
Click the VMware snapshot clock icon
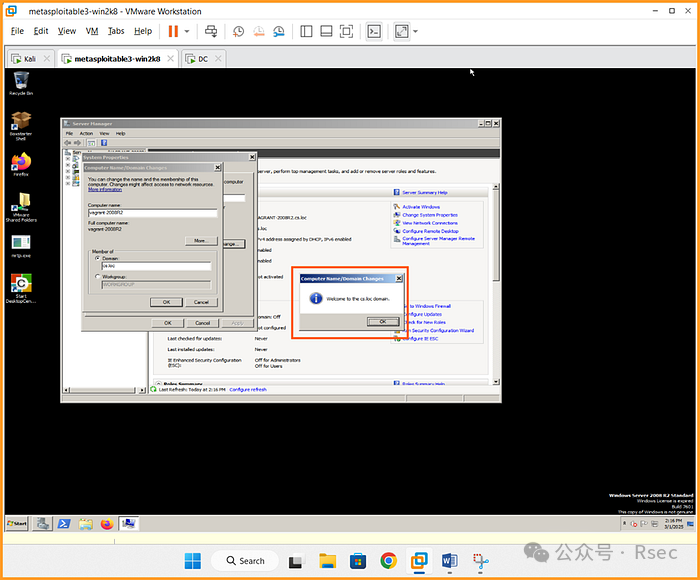[x=238, y=31]
